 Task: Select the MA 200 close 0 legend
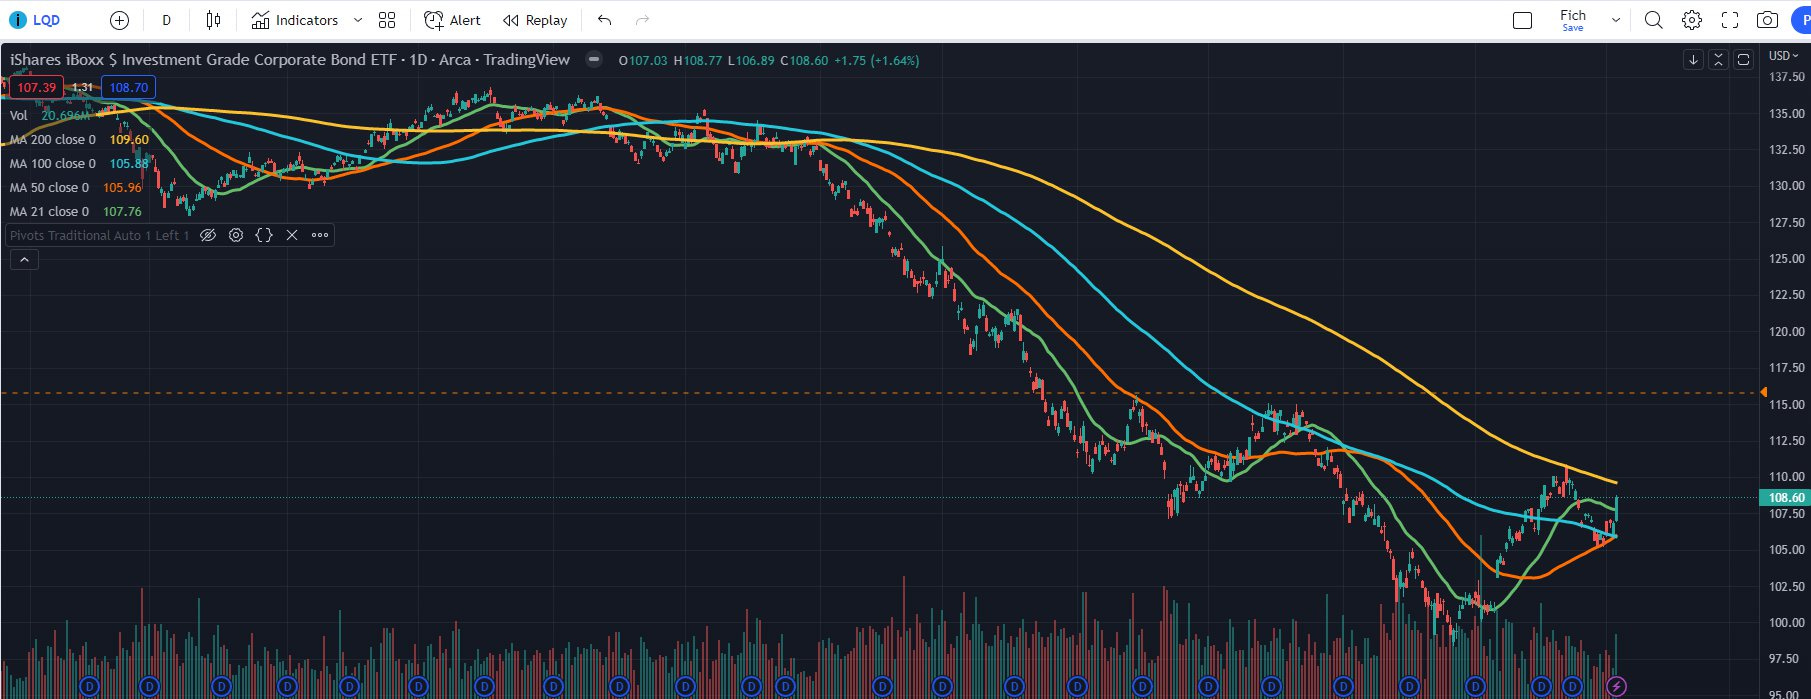(x=53, y=140)
